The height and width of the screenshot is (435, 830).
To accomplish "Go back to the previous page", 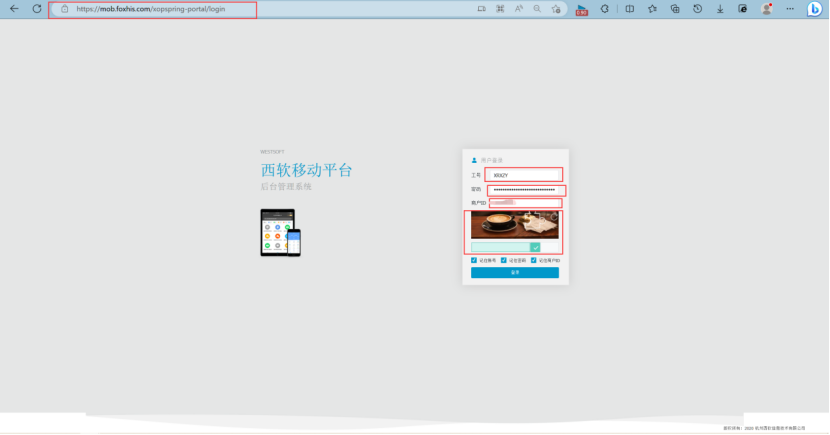I will 14,8.
